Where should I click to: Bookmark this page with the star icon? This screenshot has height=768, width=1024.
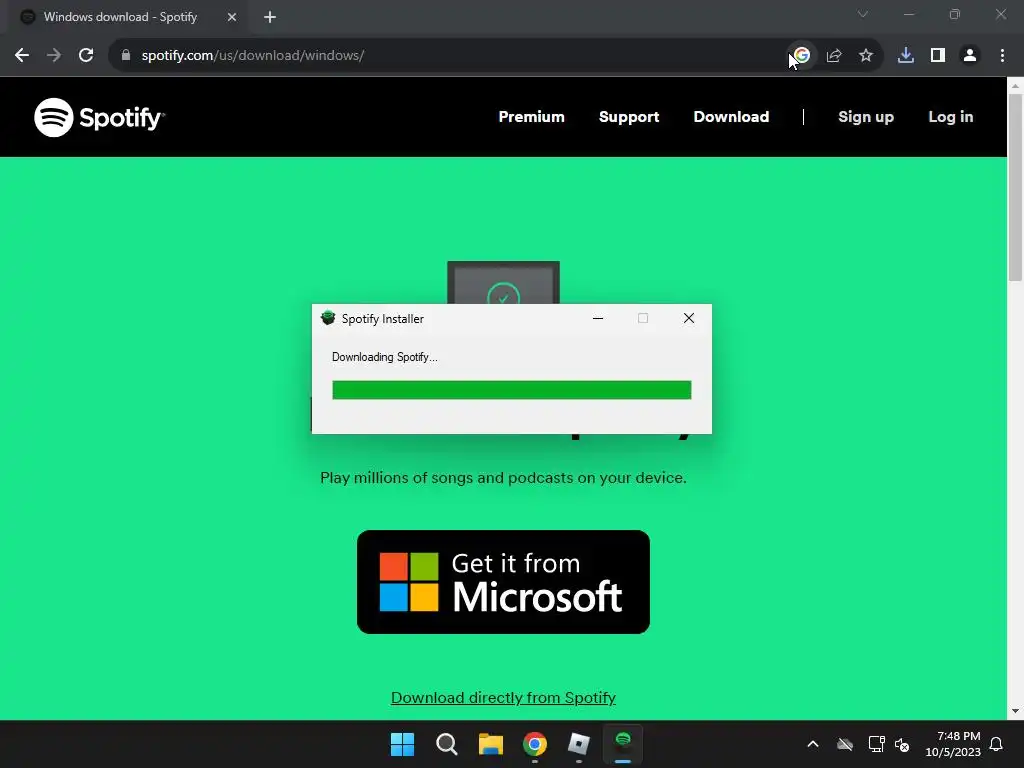click(x=866, y=56)
